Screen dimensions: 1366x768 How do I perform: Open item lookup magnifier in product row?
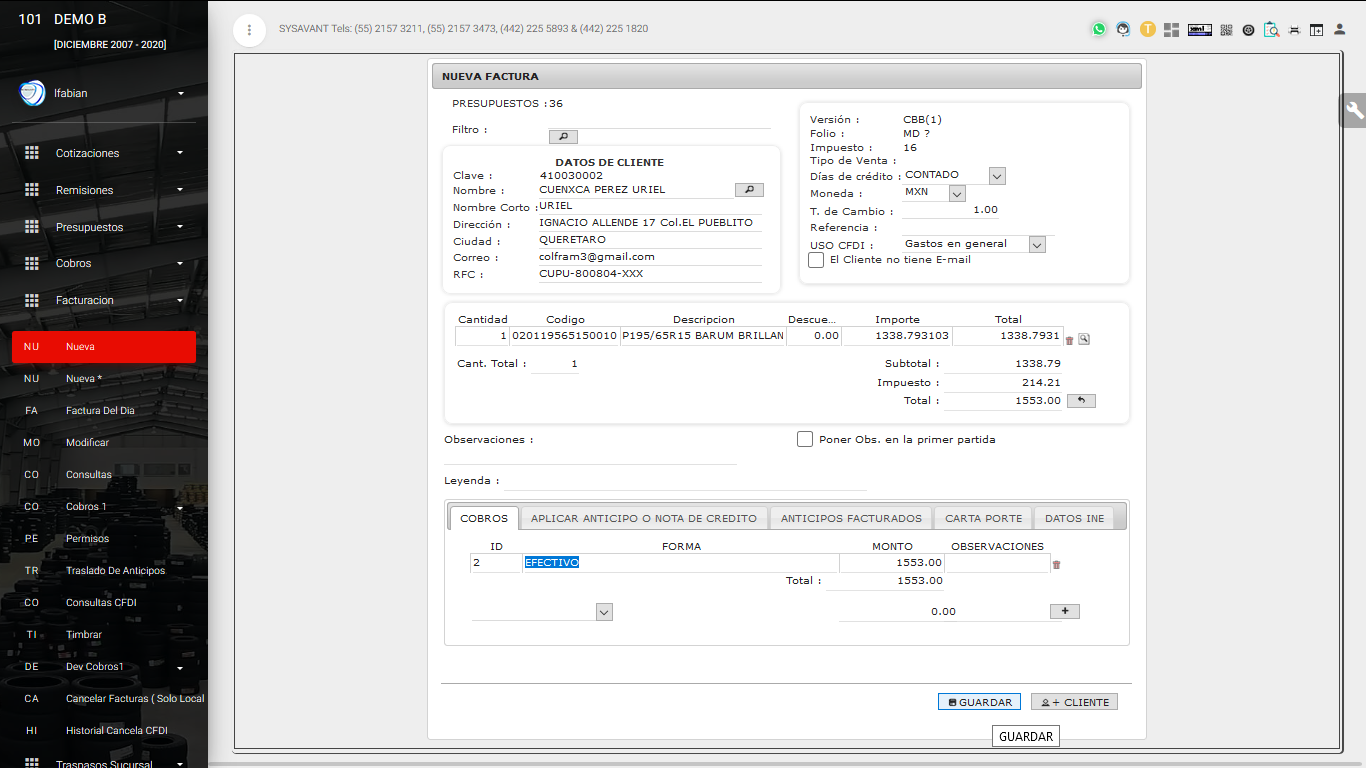1084,340
